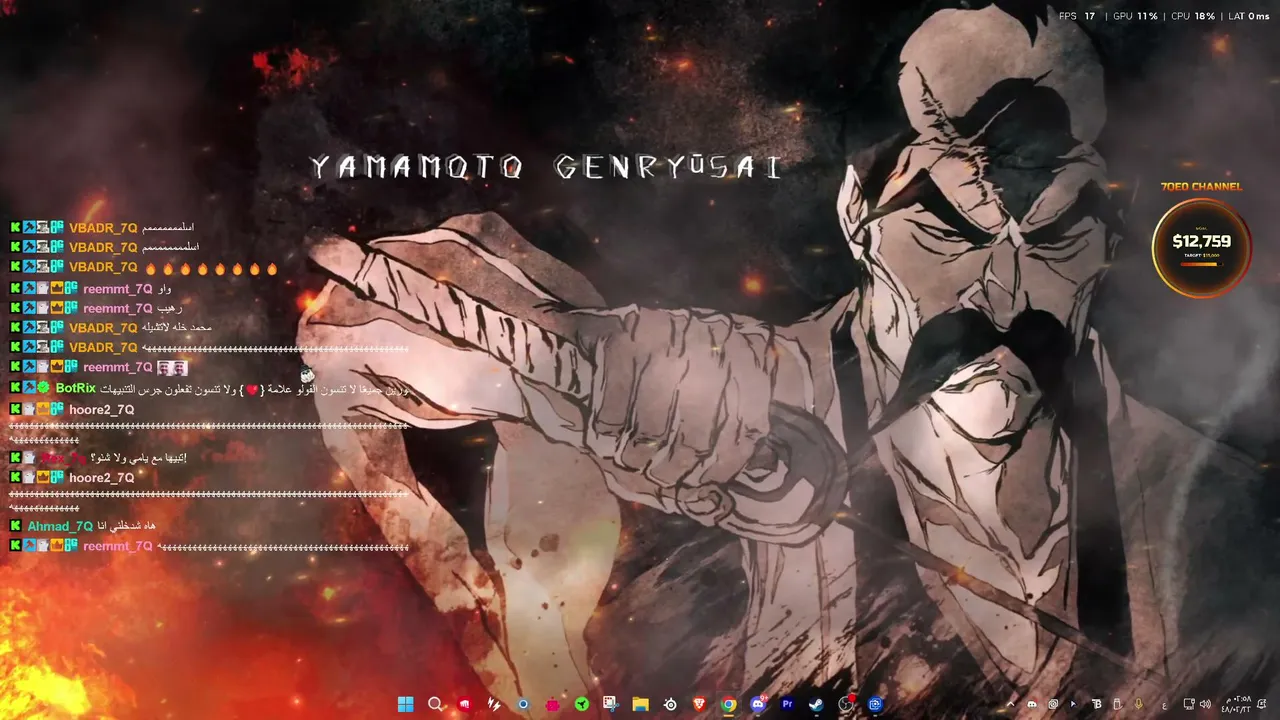The image size is (1280, 720).
Task: Click VBADR_7Q beside fire emojis
Action: 103,268
